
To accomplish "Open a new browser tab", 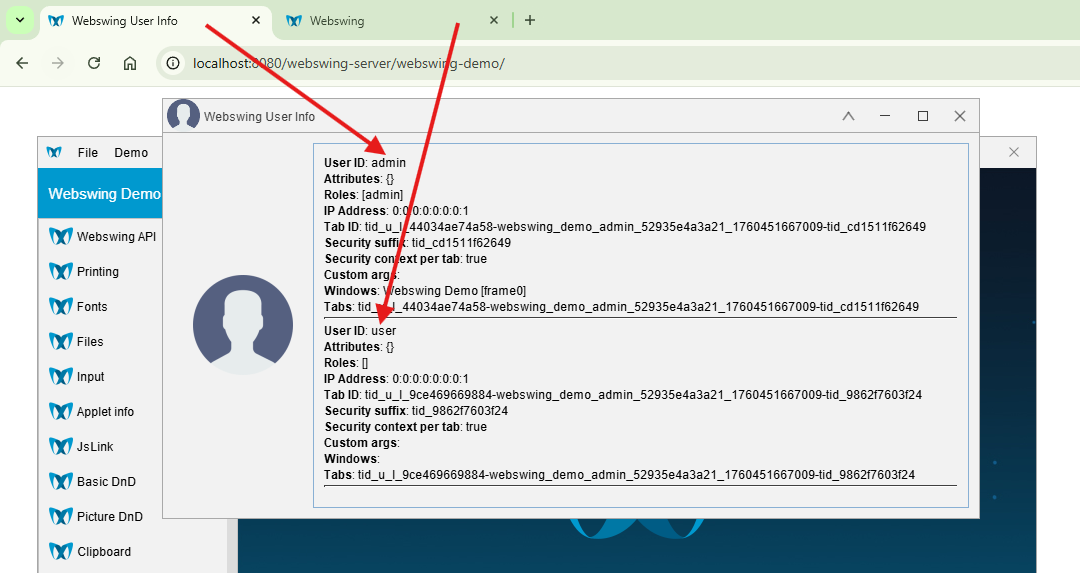I will [x=530, y=20].
